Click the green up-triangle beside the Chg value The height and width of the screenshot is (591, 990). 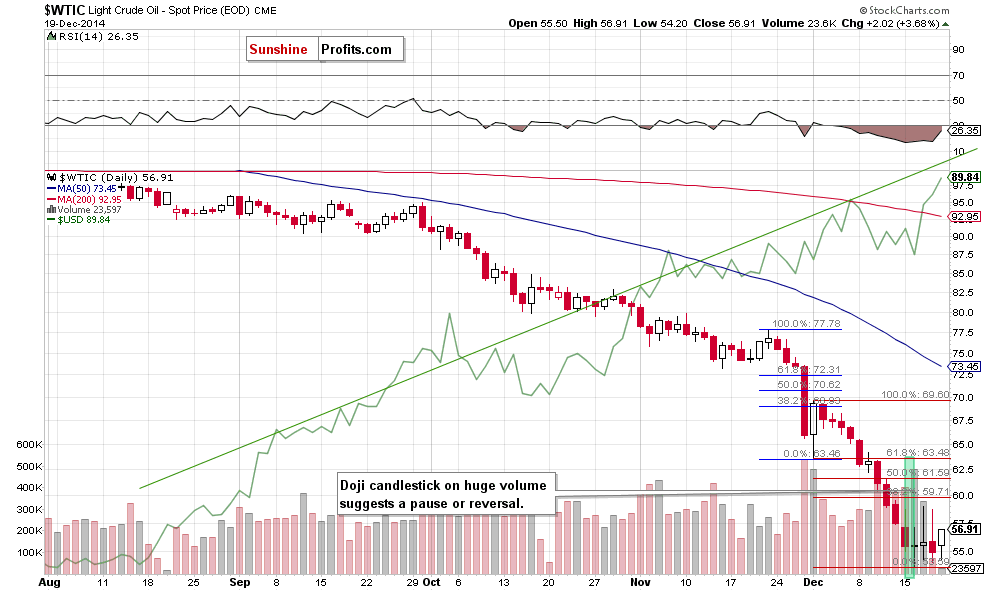[945, 24]
